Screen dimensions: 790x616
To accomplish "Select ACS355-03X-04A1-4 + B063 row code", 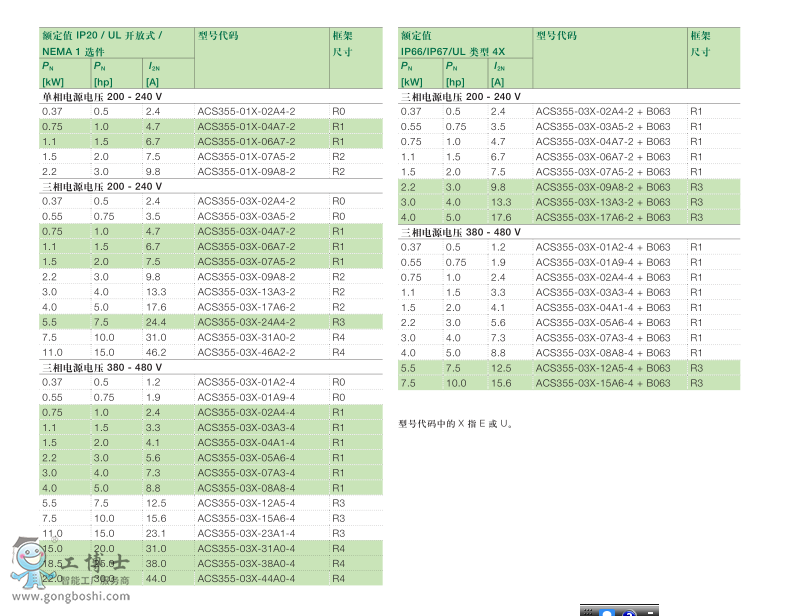I will 603,308.
